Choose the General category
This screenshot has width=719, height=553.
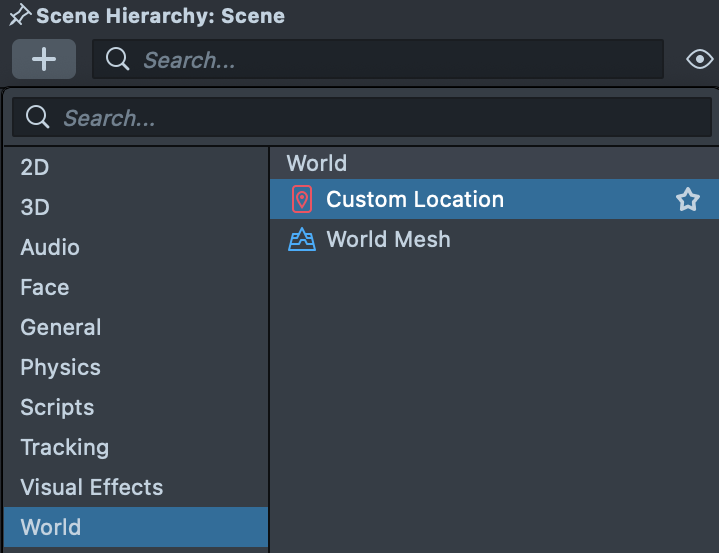pos(61,327)
